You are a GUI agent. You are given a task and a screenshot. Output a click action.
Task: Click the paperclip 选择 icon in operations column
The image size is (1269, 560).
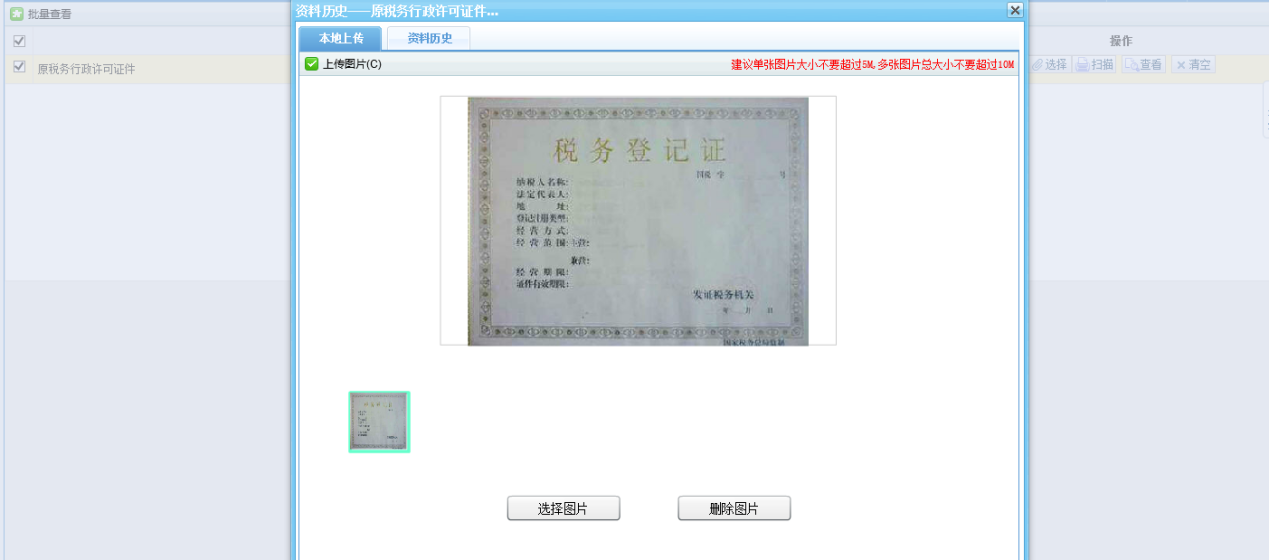tap(1037, 65)
